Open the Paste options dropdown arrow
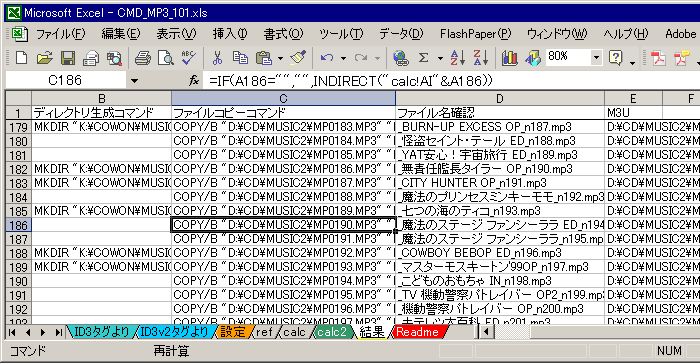This screenshot has width=700, height=363. 280,58
